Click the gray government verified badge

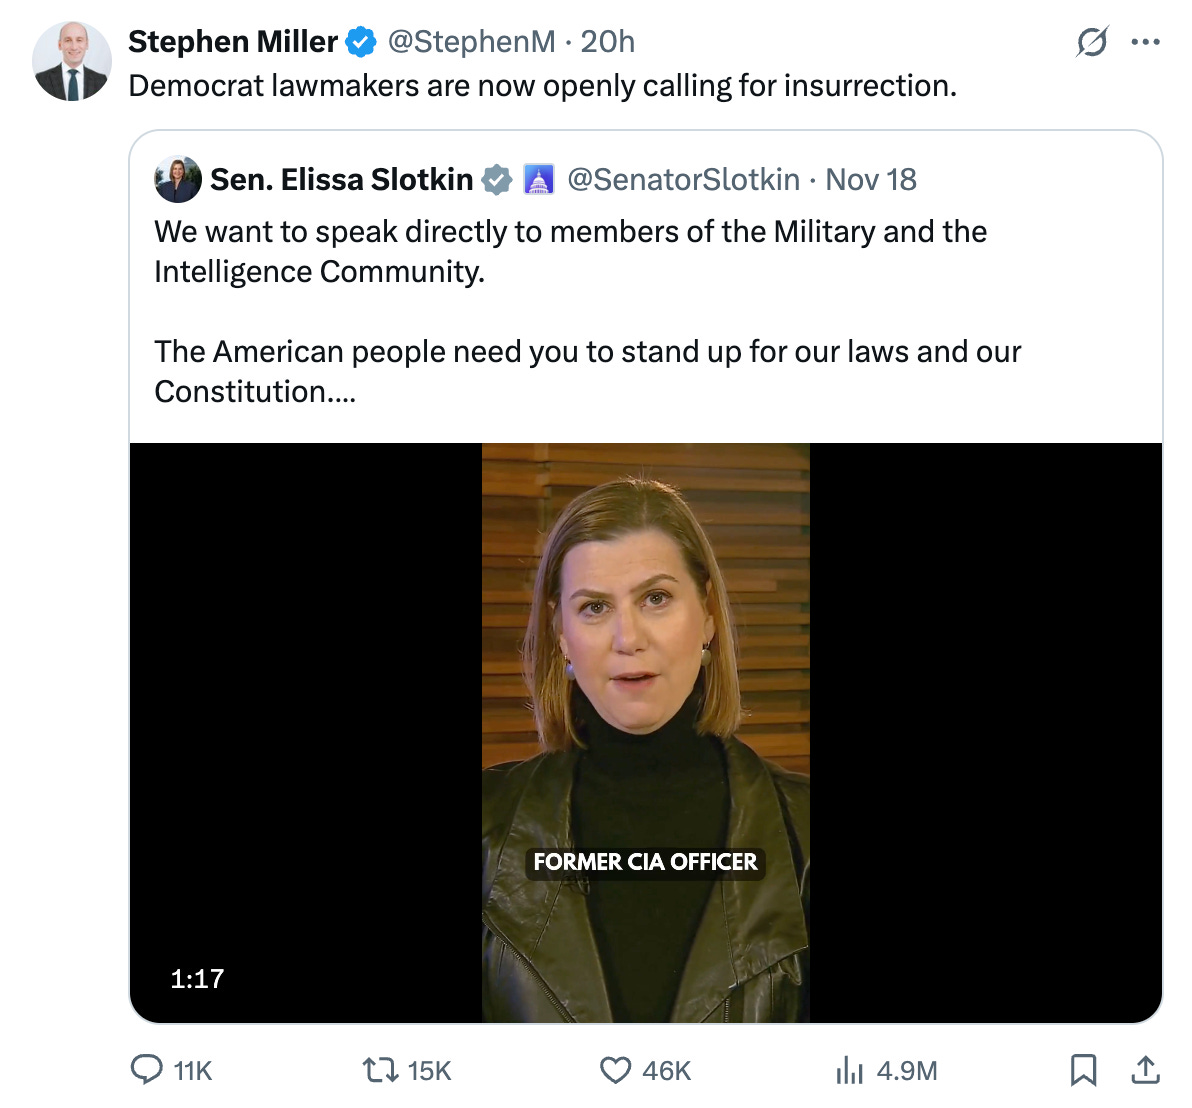497,180
